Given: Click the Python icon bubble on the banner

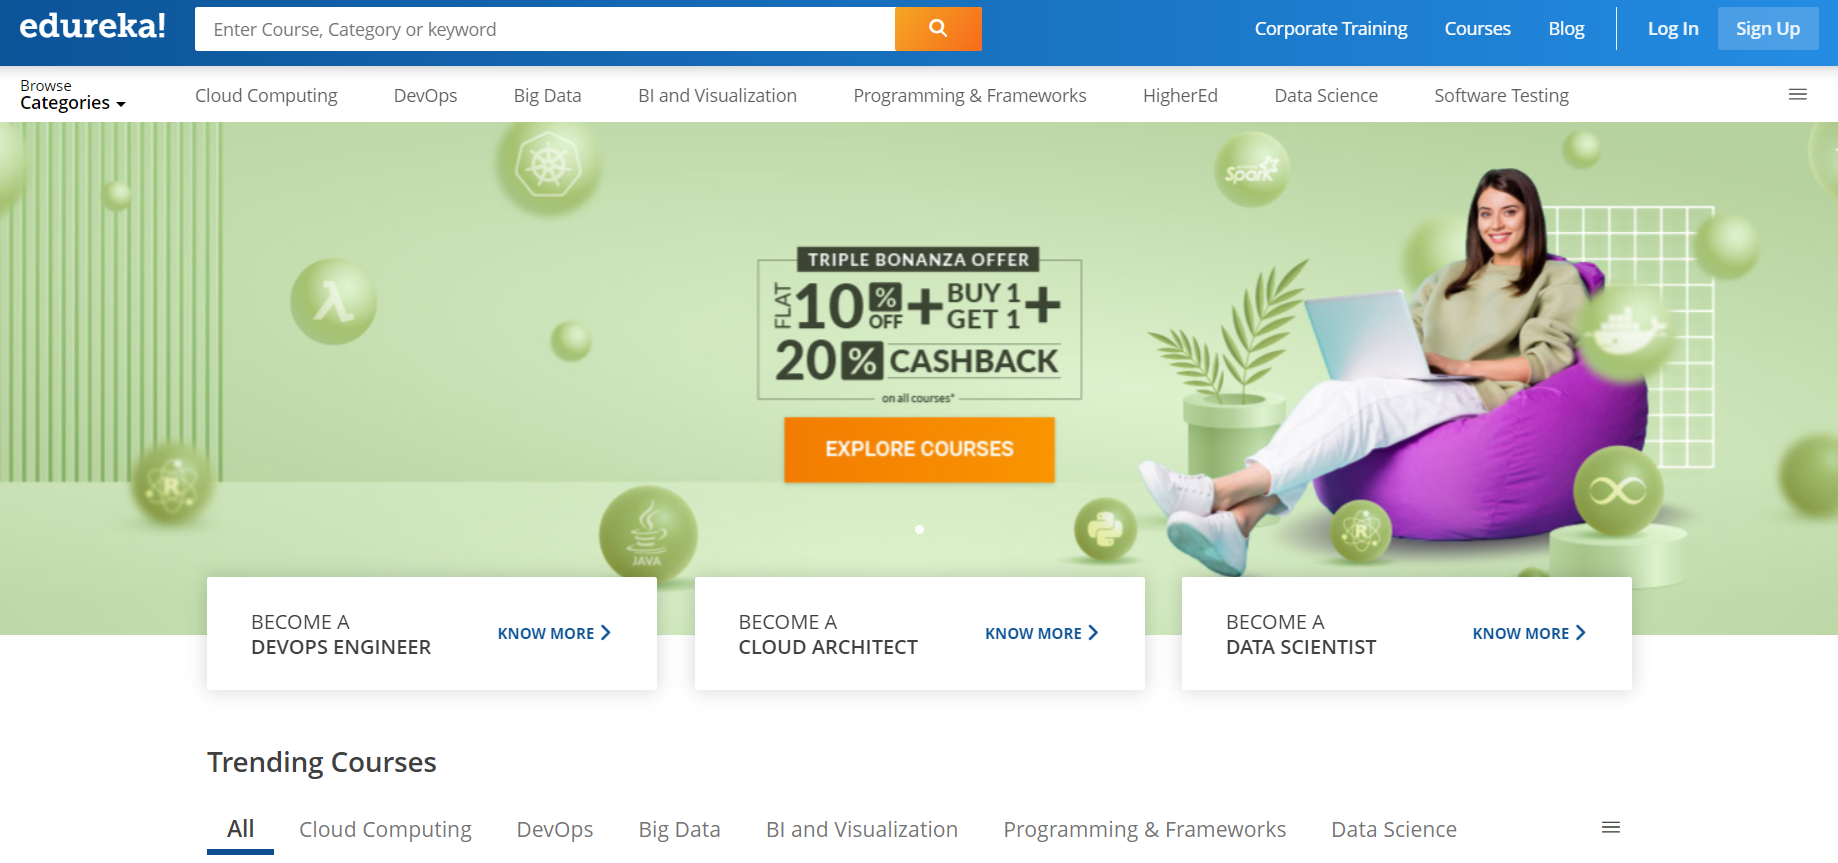Looking at the screenshot, I should [x=1105, y=529].
